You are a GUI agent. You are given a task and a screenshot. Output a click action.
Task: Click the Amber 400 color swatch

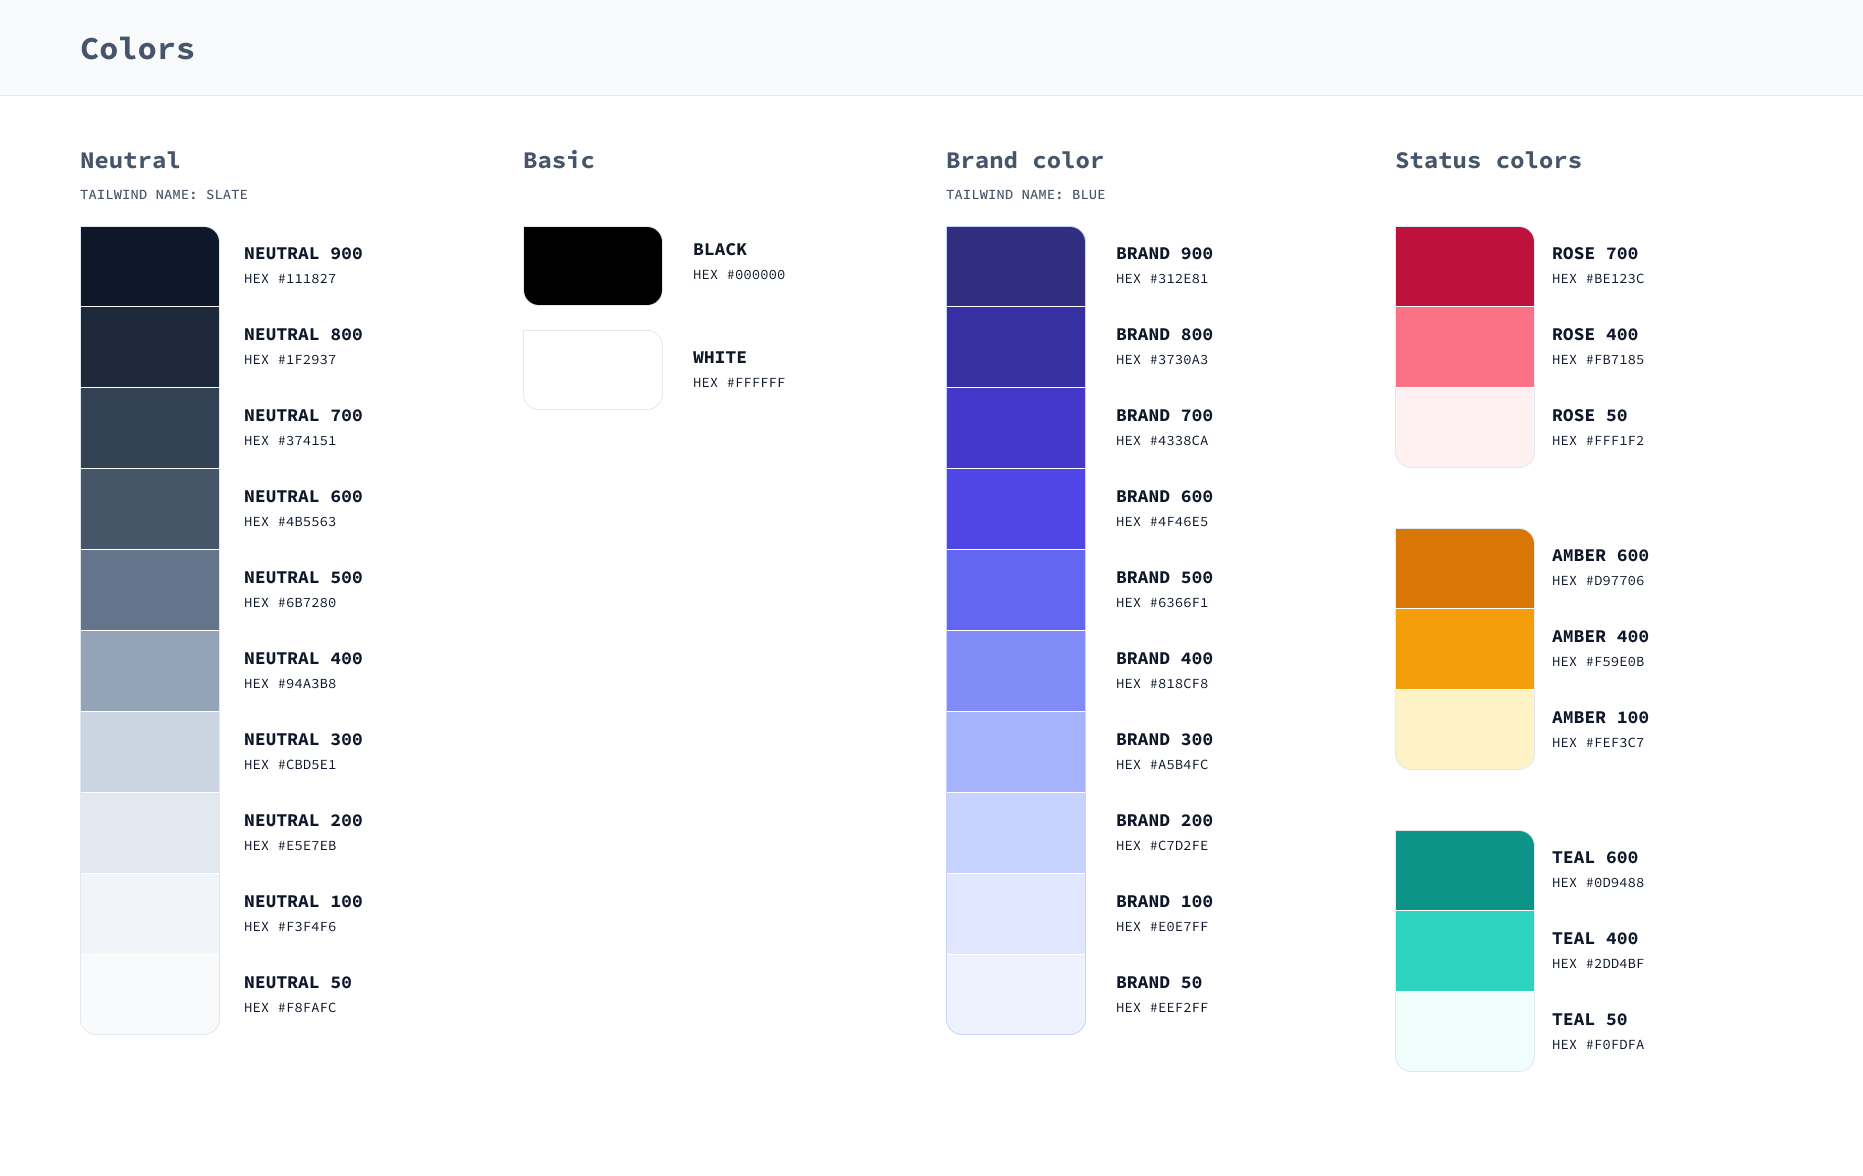coord(1465,649)
